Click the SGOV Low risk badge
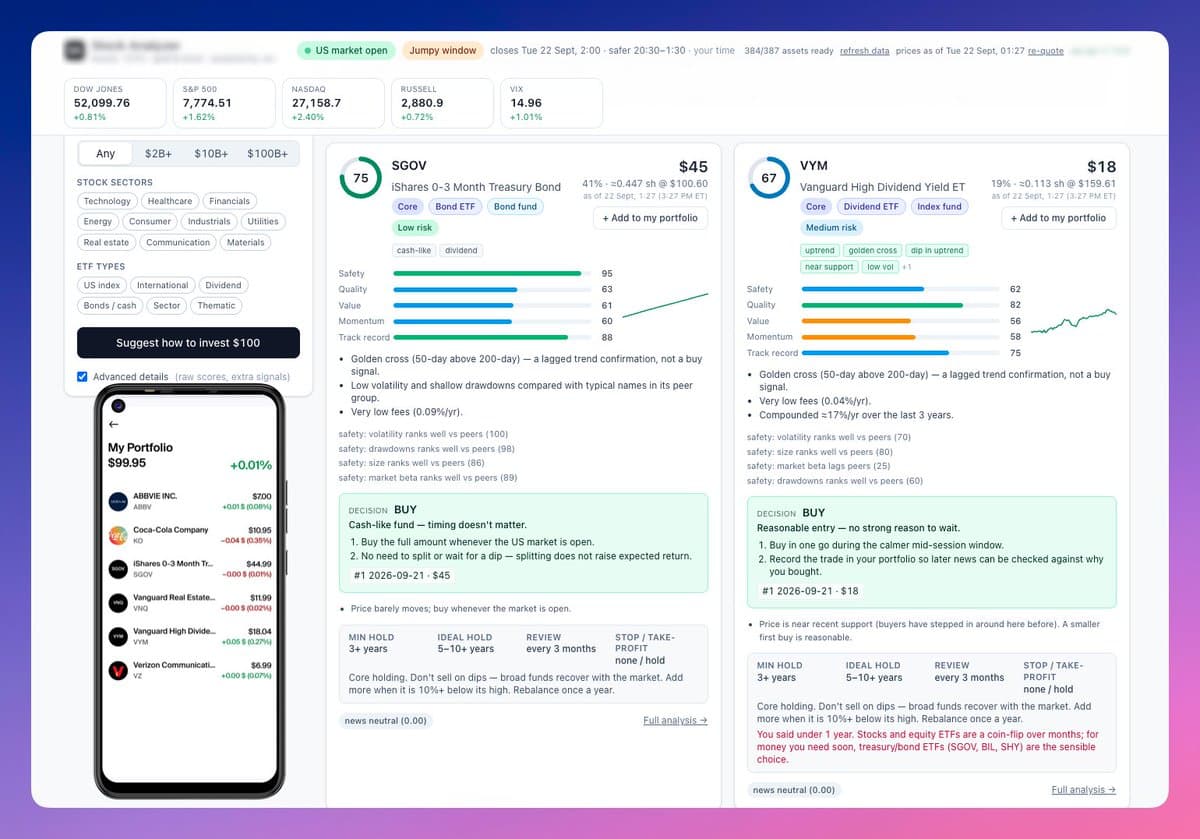 click(414, 228)
